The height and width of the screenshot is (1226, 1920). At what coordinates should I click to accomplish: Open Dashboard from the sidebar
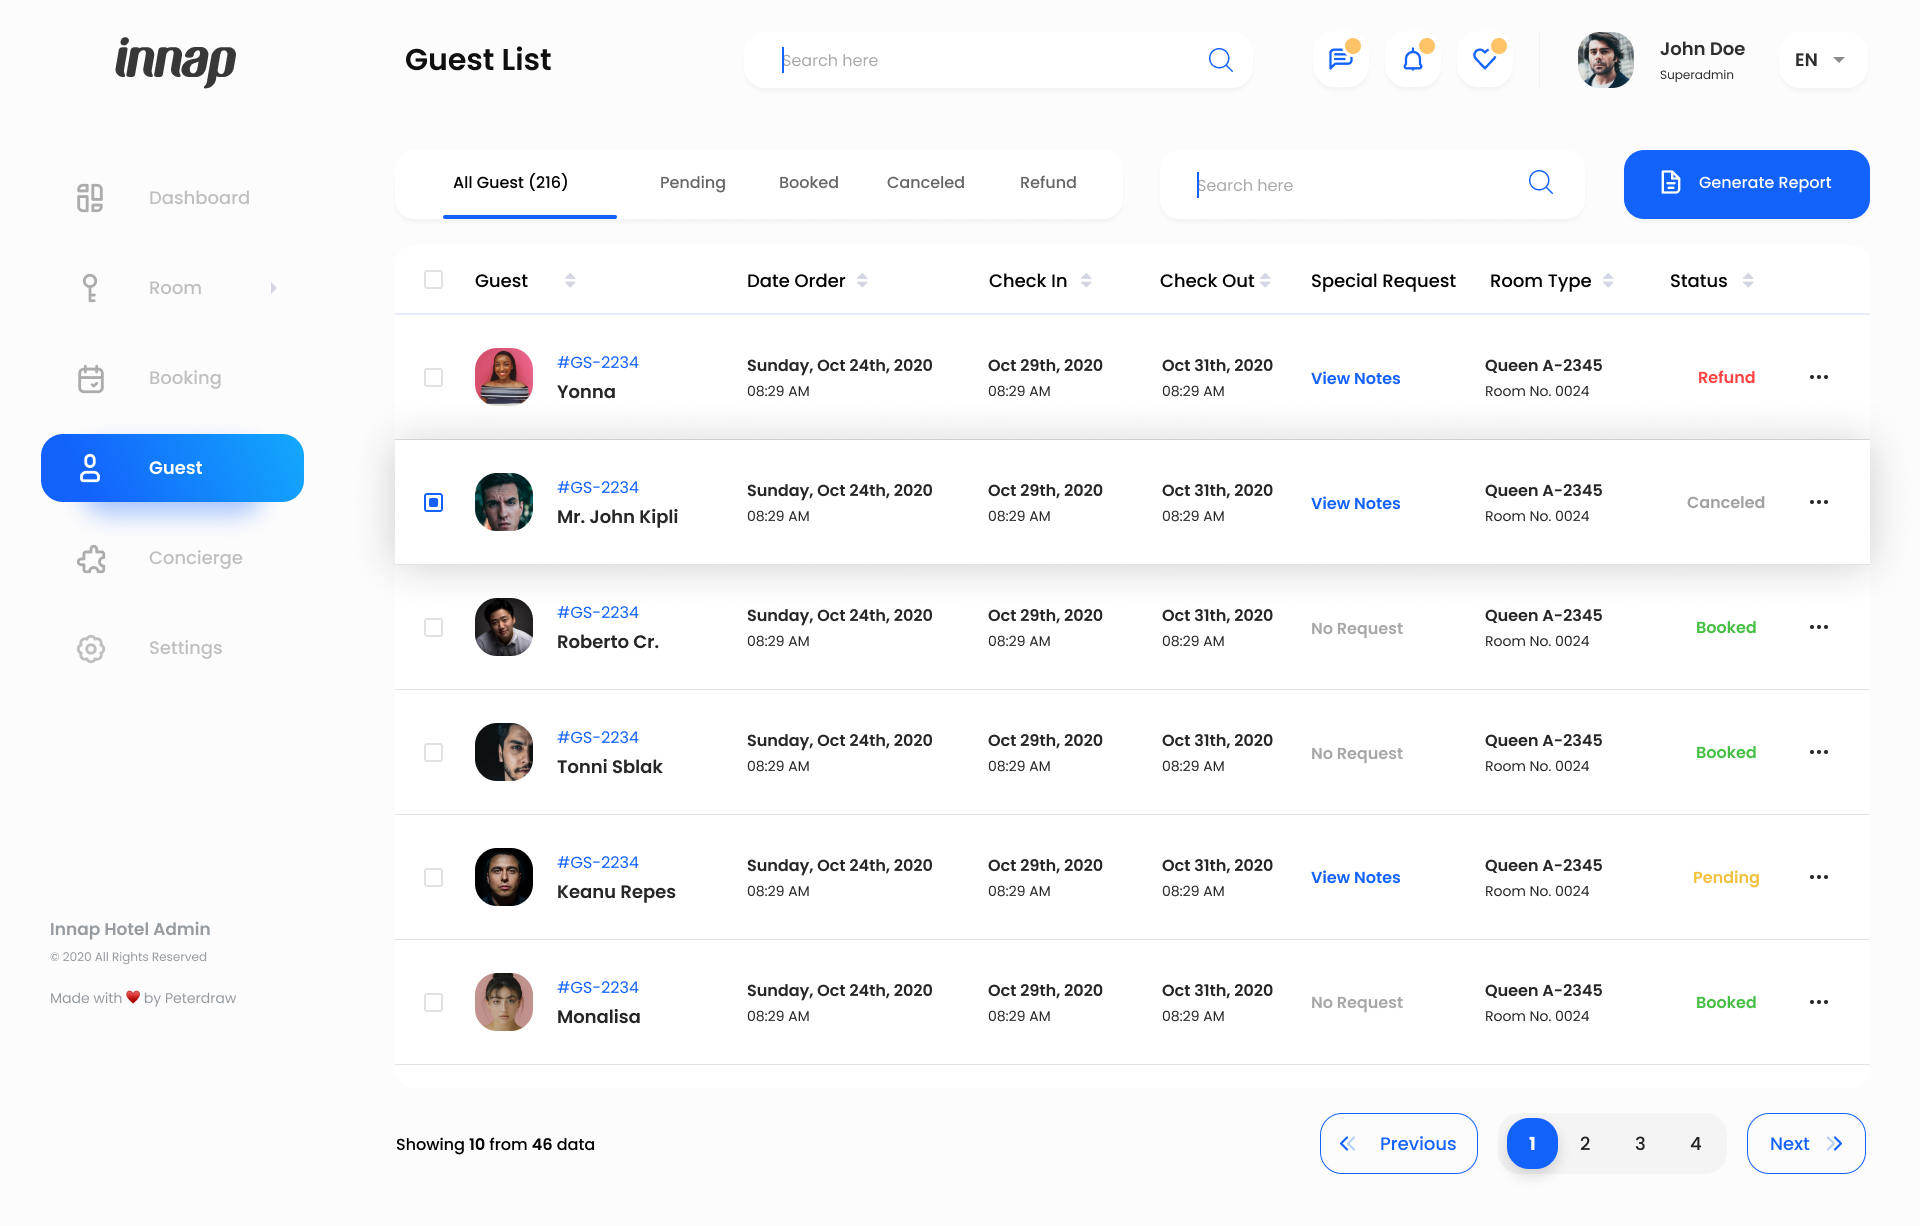pyautogui.click(x=199, y=198)
